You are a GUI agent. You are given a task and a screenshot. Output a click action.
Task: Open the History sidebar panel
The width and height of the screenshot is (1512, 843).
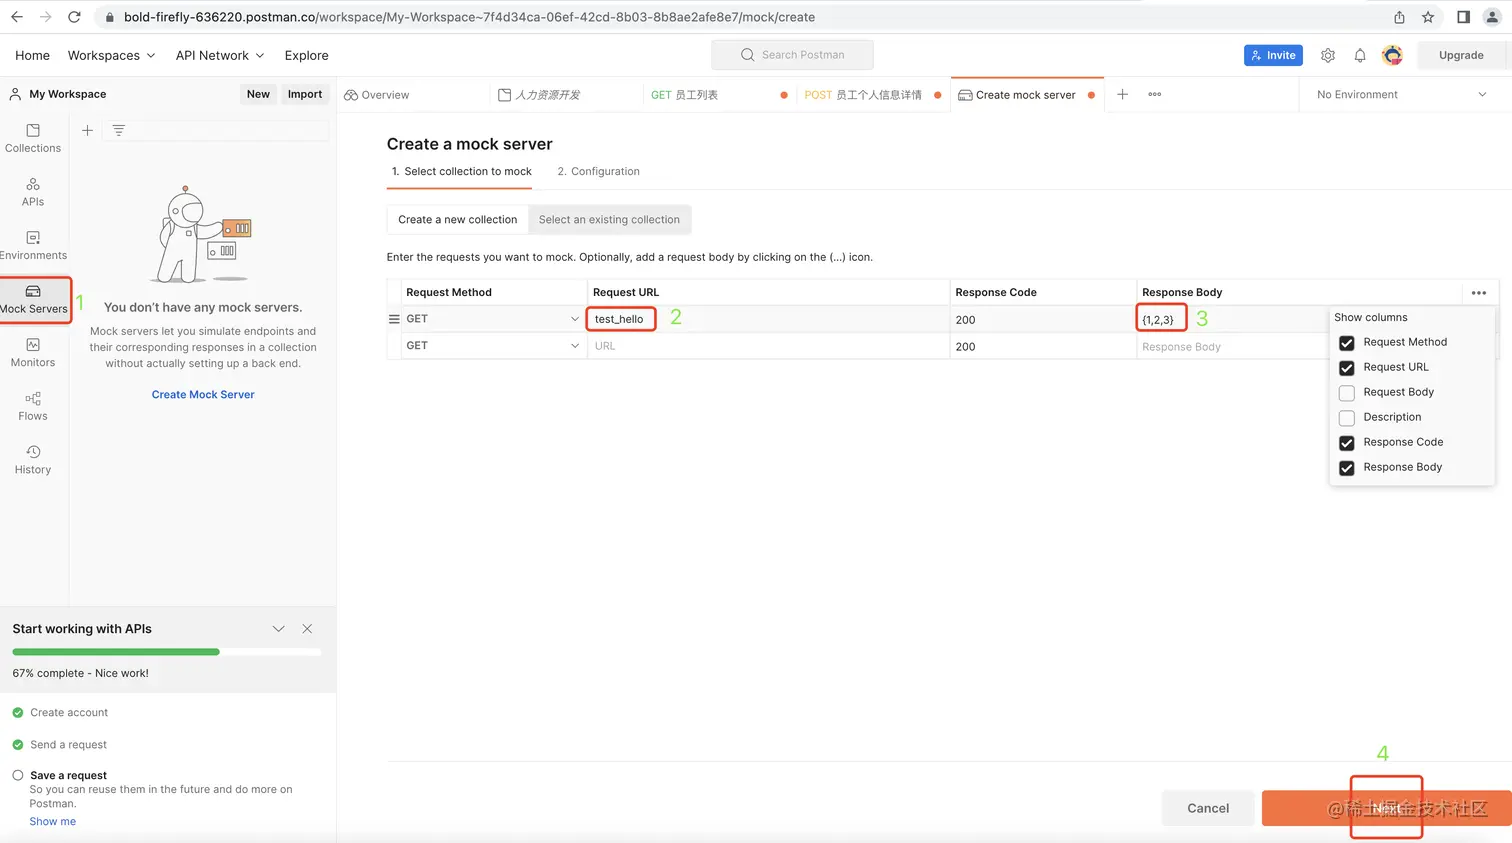(33, 460)
